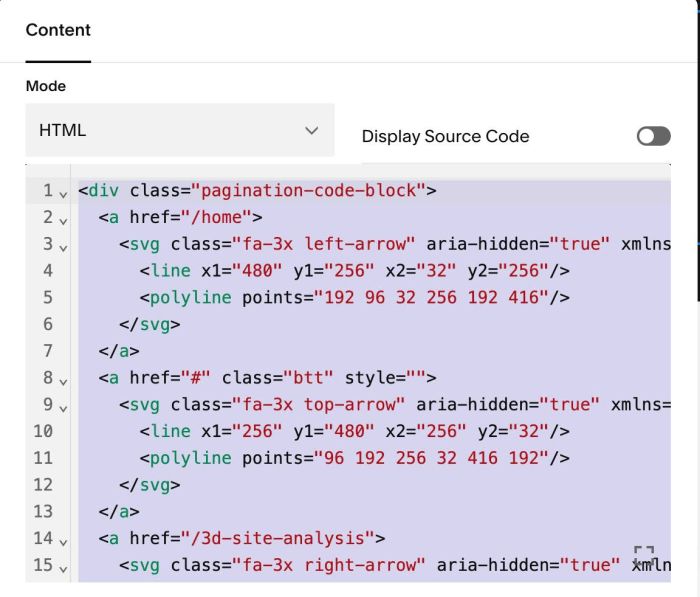Click the "/3d-site-analysis" href value
Screen dimensions: 700x597
click(278, 539)
